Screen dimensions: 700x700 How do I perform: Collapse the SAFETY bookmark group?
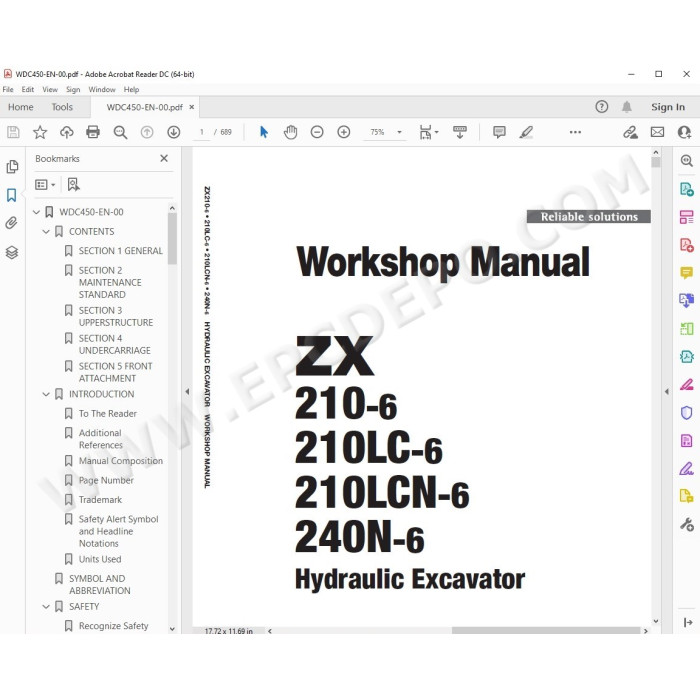click(x=46, y=607)
